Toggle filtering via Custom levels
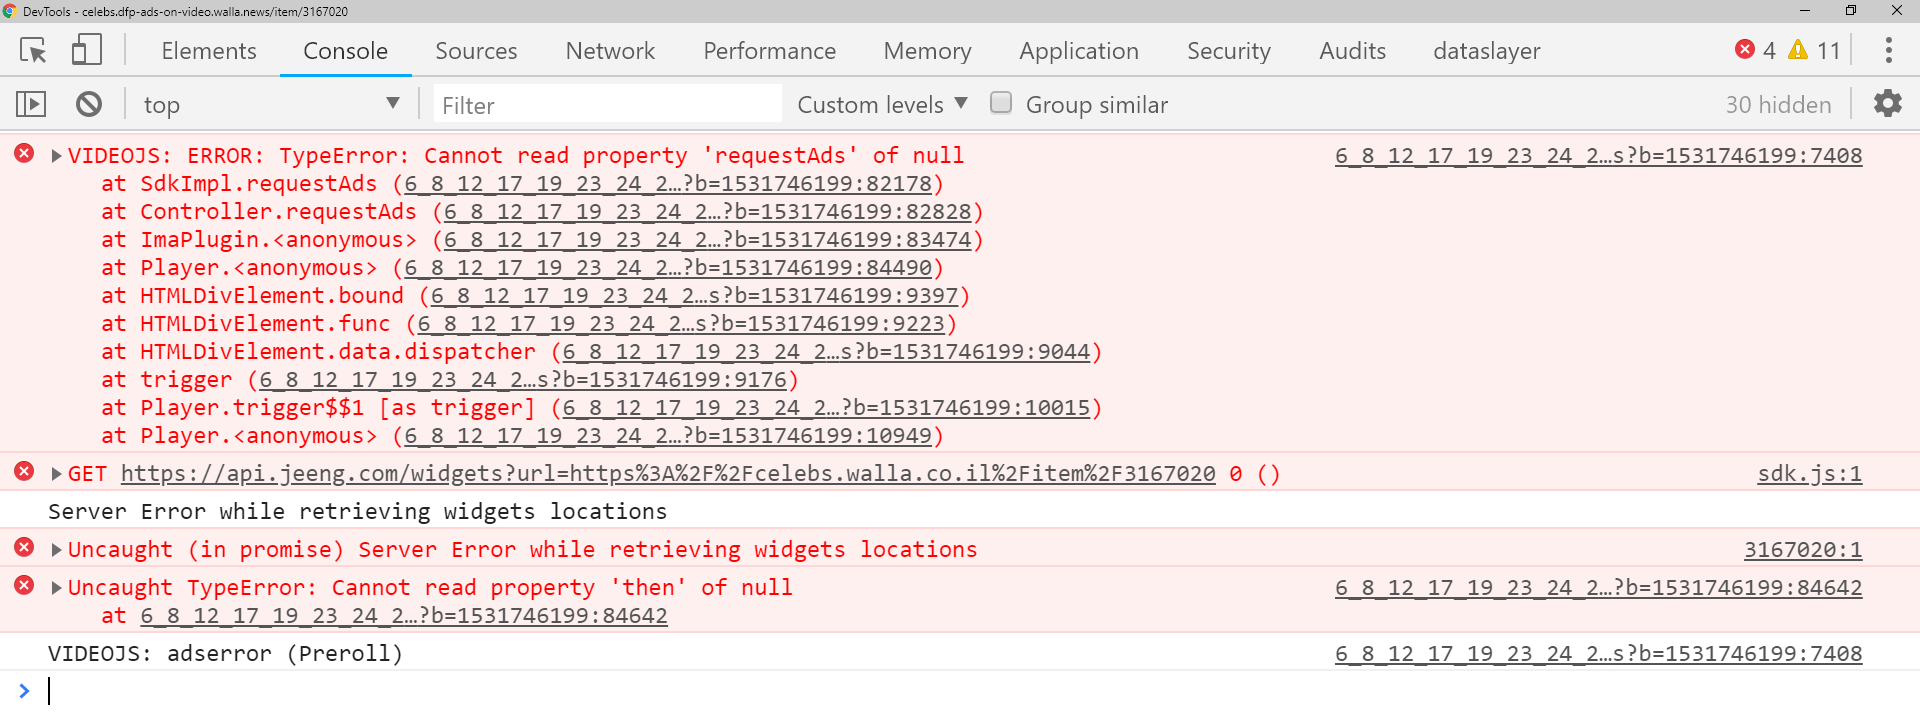 tap(879, 103)
